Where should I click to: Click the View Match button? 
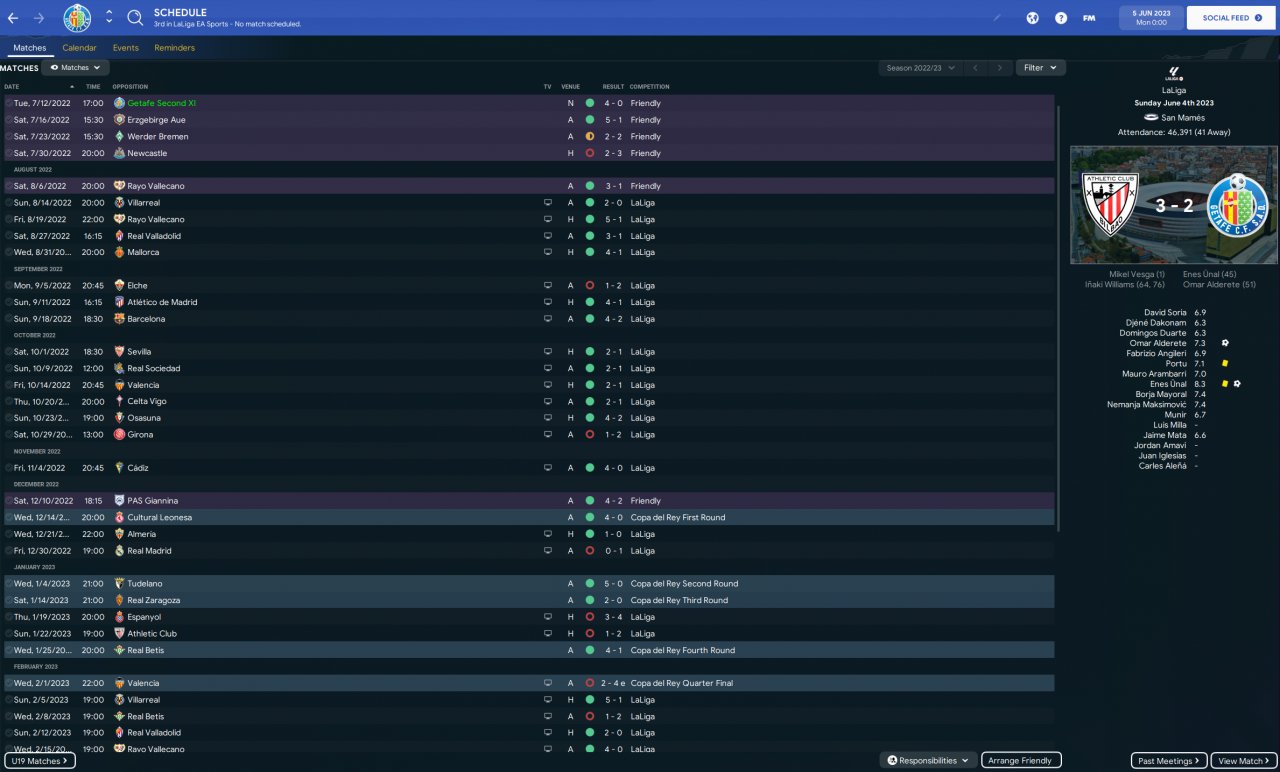[1244, 761]
